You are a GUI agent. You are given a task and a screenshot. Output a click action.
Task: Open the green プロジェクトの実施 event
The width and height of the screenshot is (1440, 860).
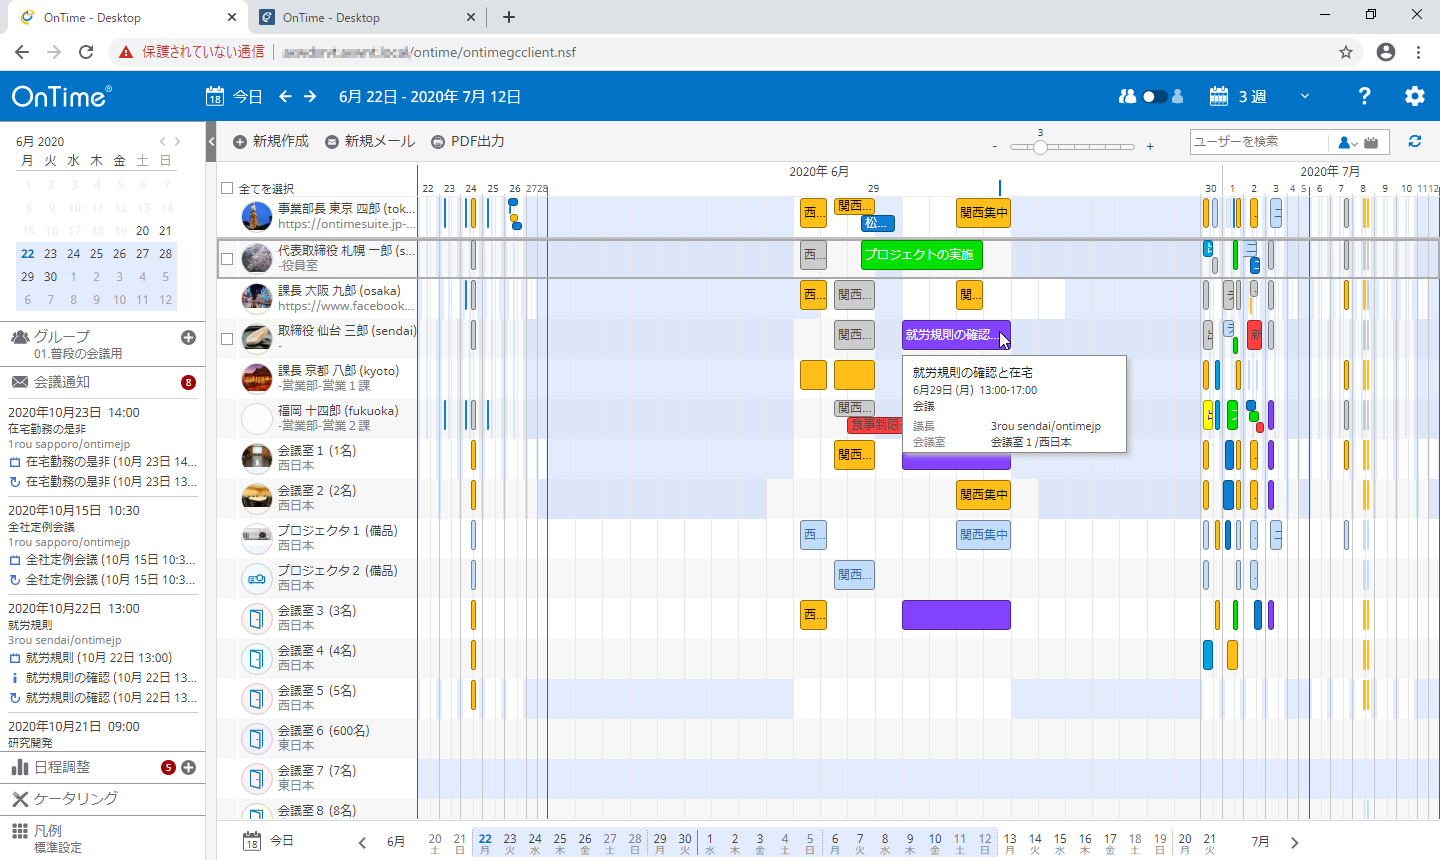click(x=921, y=255)
